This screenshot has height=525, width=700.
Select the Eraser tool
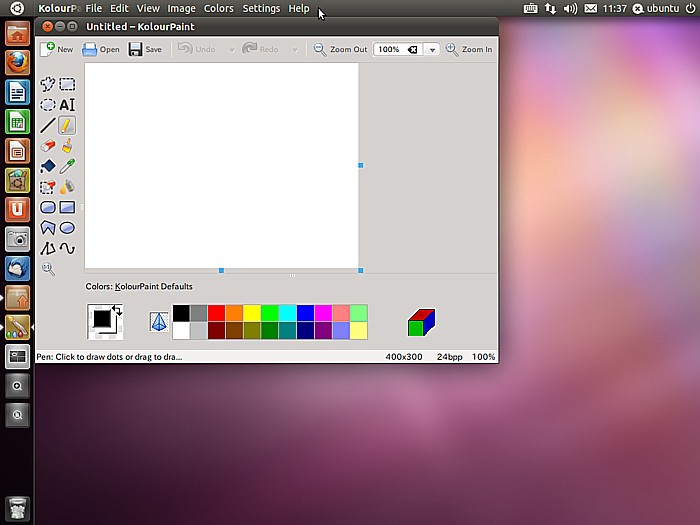48,146
